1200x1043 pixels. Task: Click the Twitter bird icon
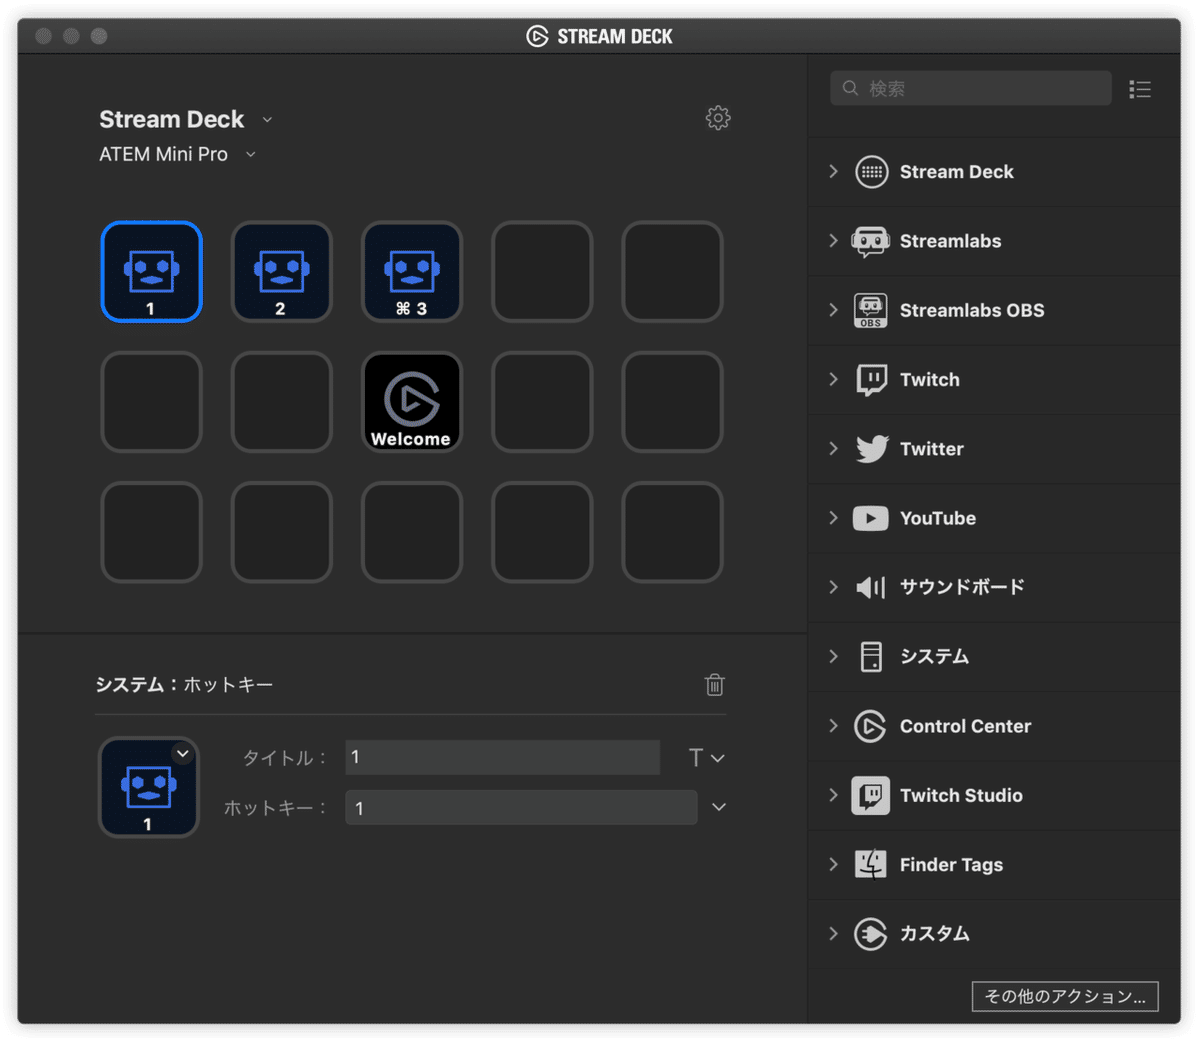click(x=871, y=449)
